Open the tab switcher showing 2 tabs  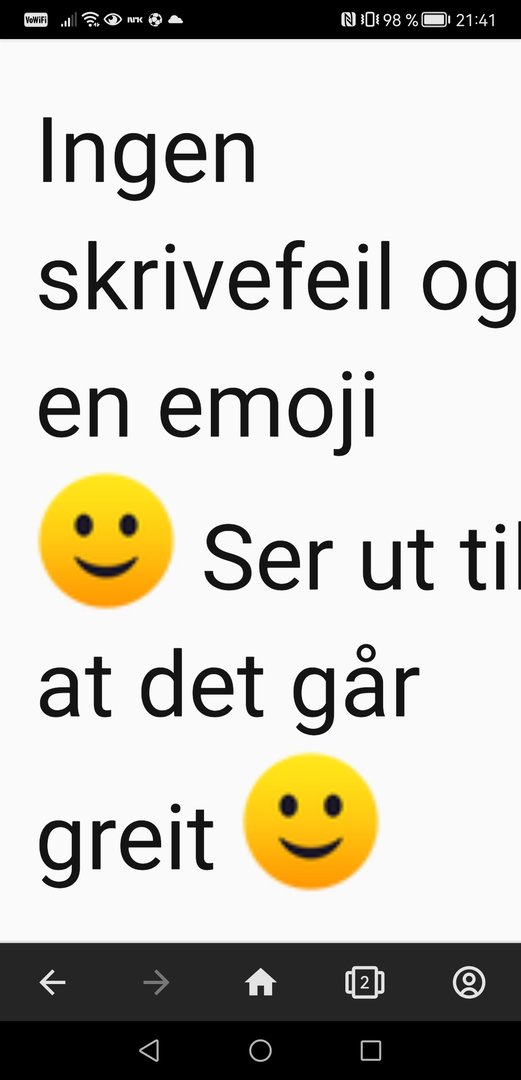365,982
